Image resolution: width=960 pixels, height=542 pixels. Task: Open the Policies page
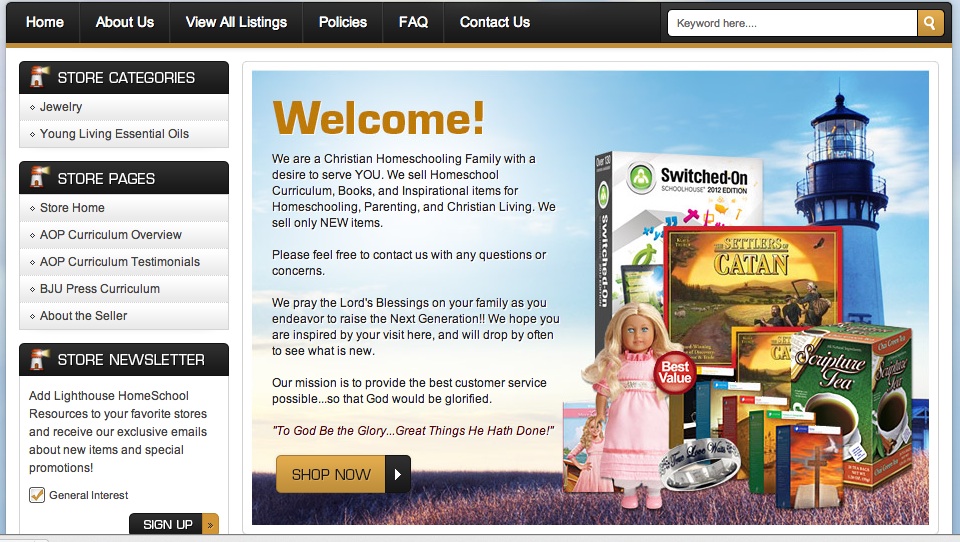click(343, 22)
